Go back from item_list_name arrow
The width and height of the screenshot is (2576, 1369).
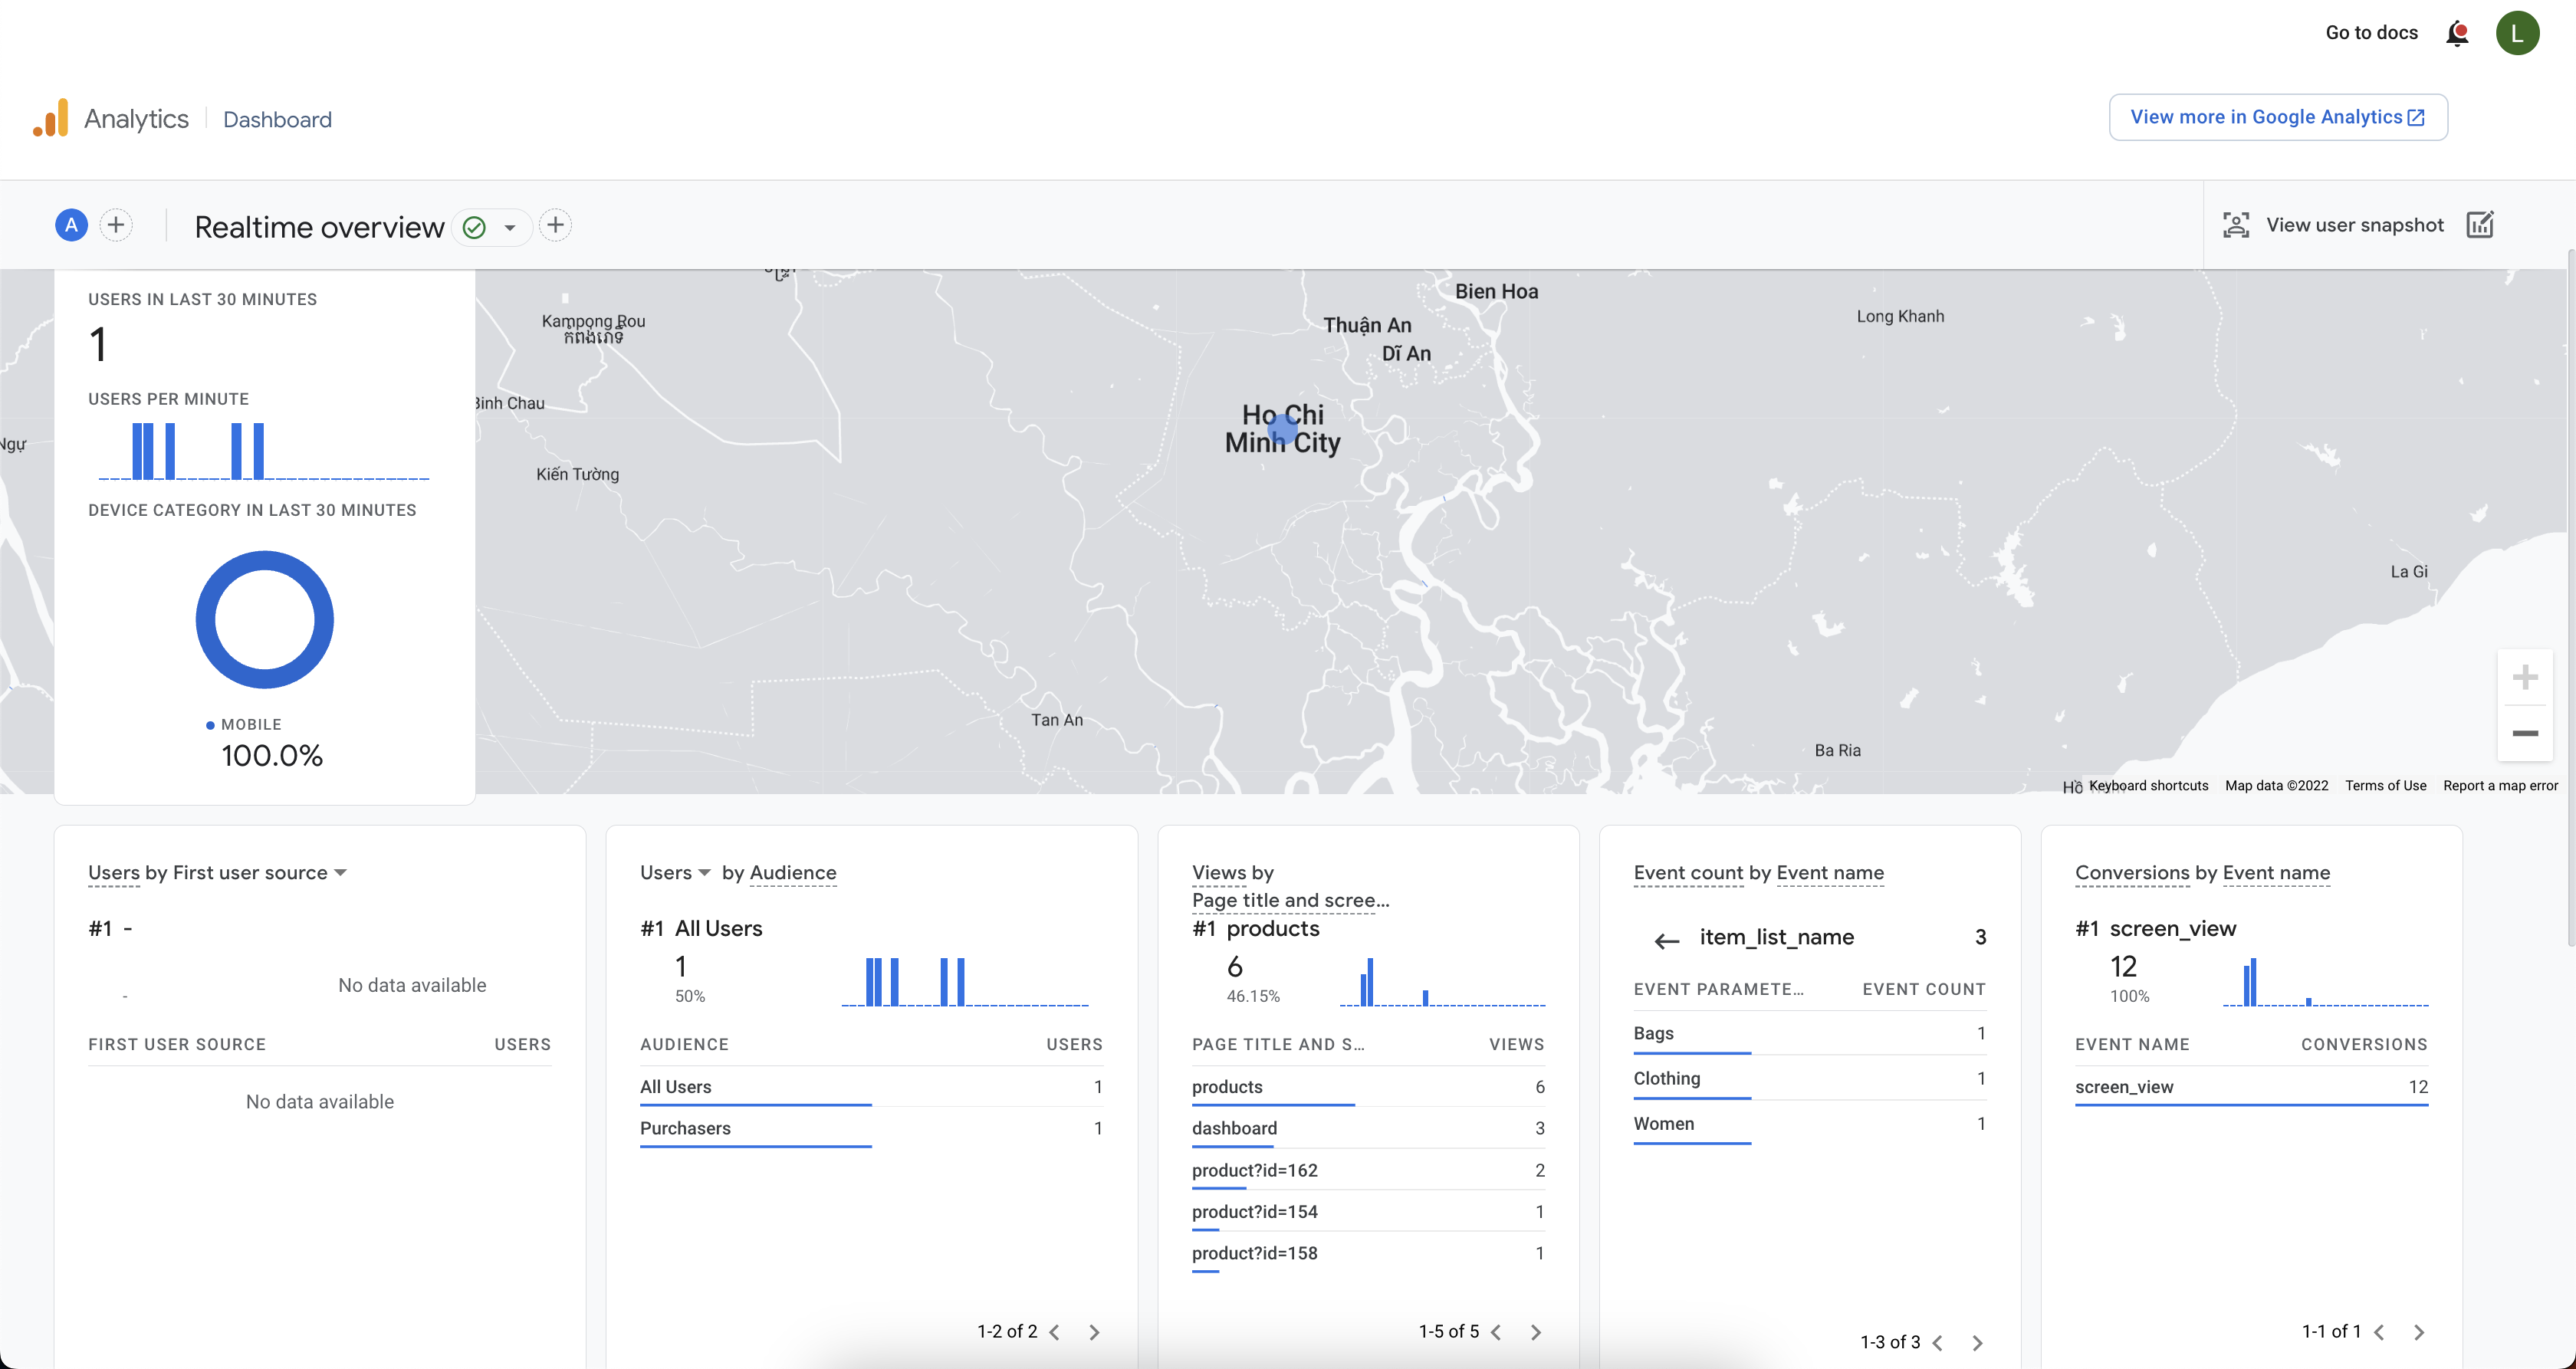coord(1666,940)
